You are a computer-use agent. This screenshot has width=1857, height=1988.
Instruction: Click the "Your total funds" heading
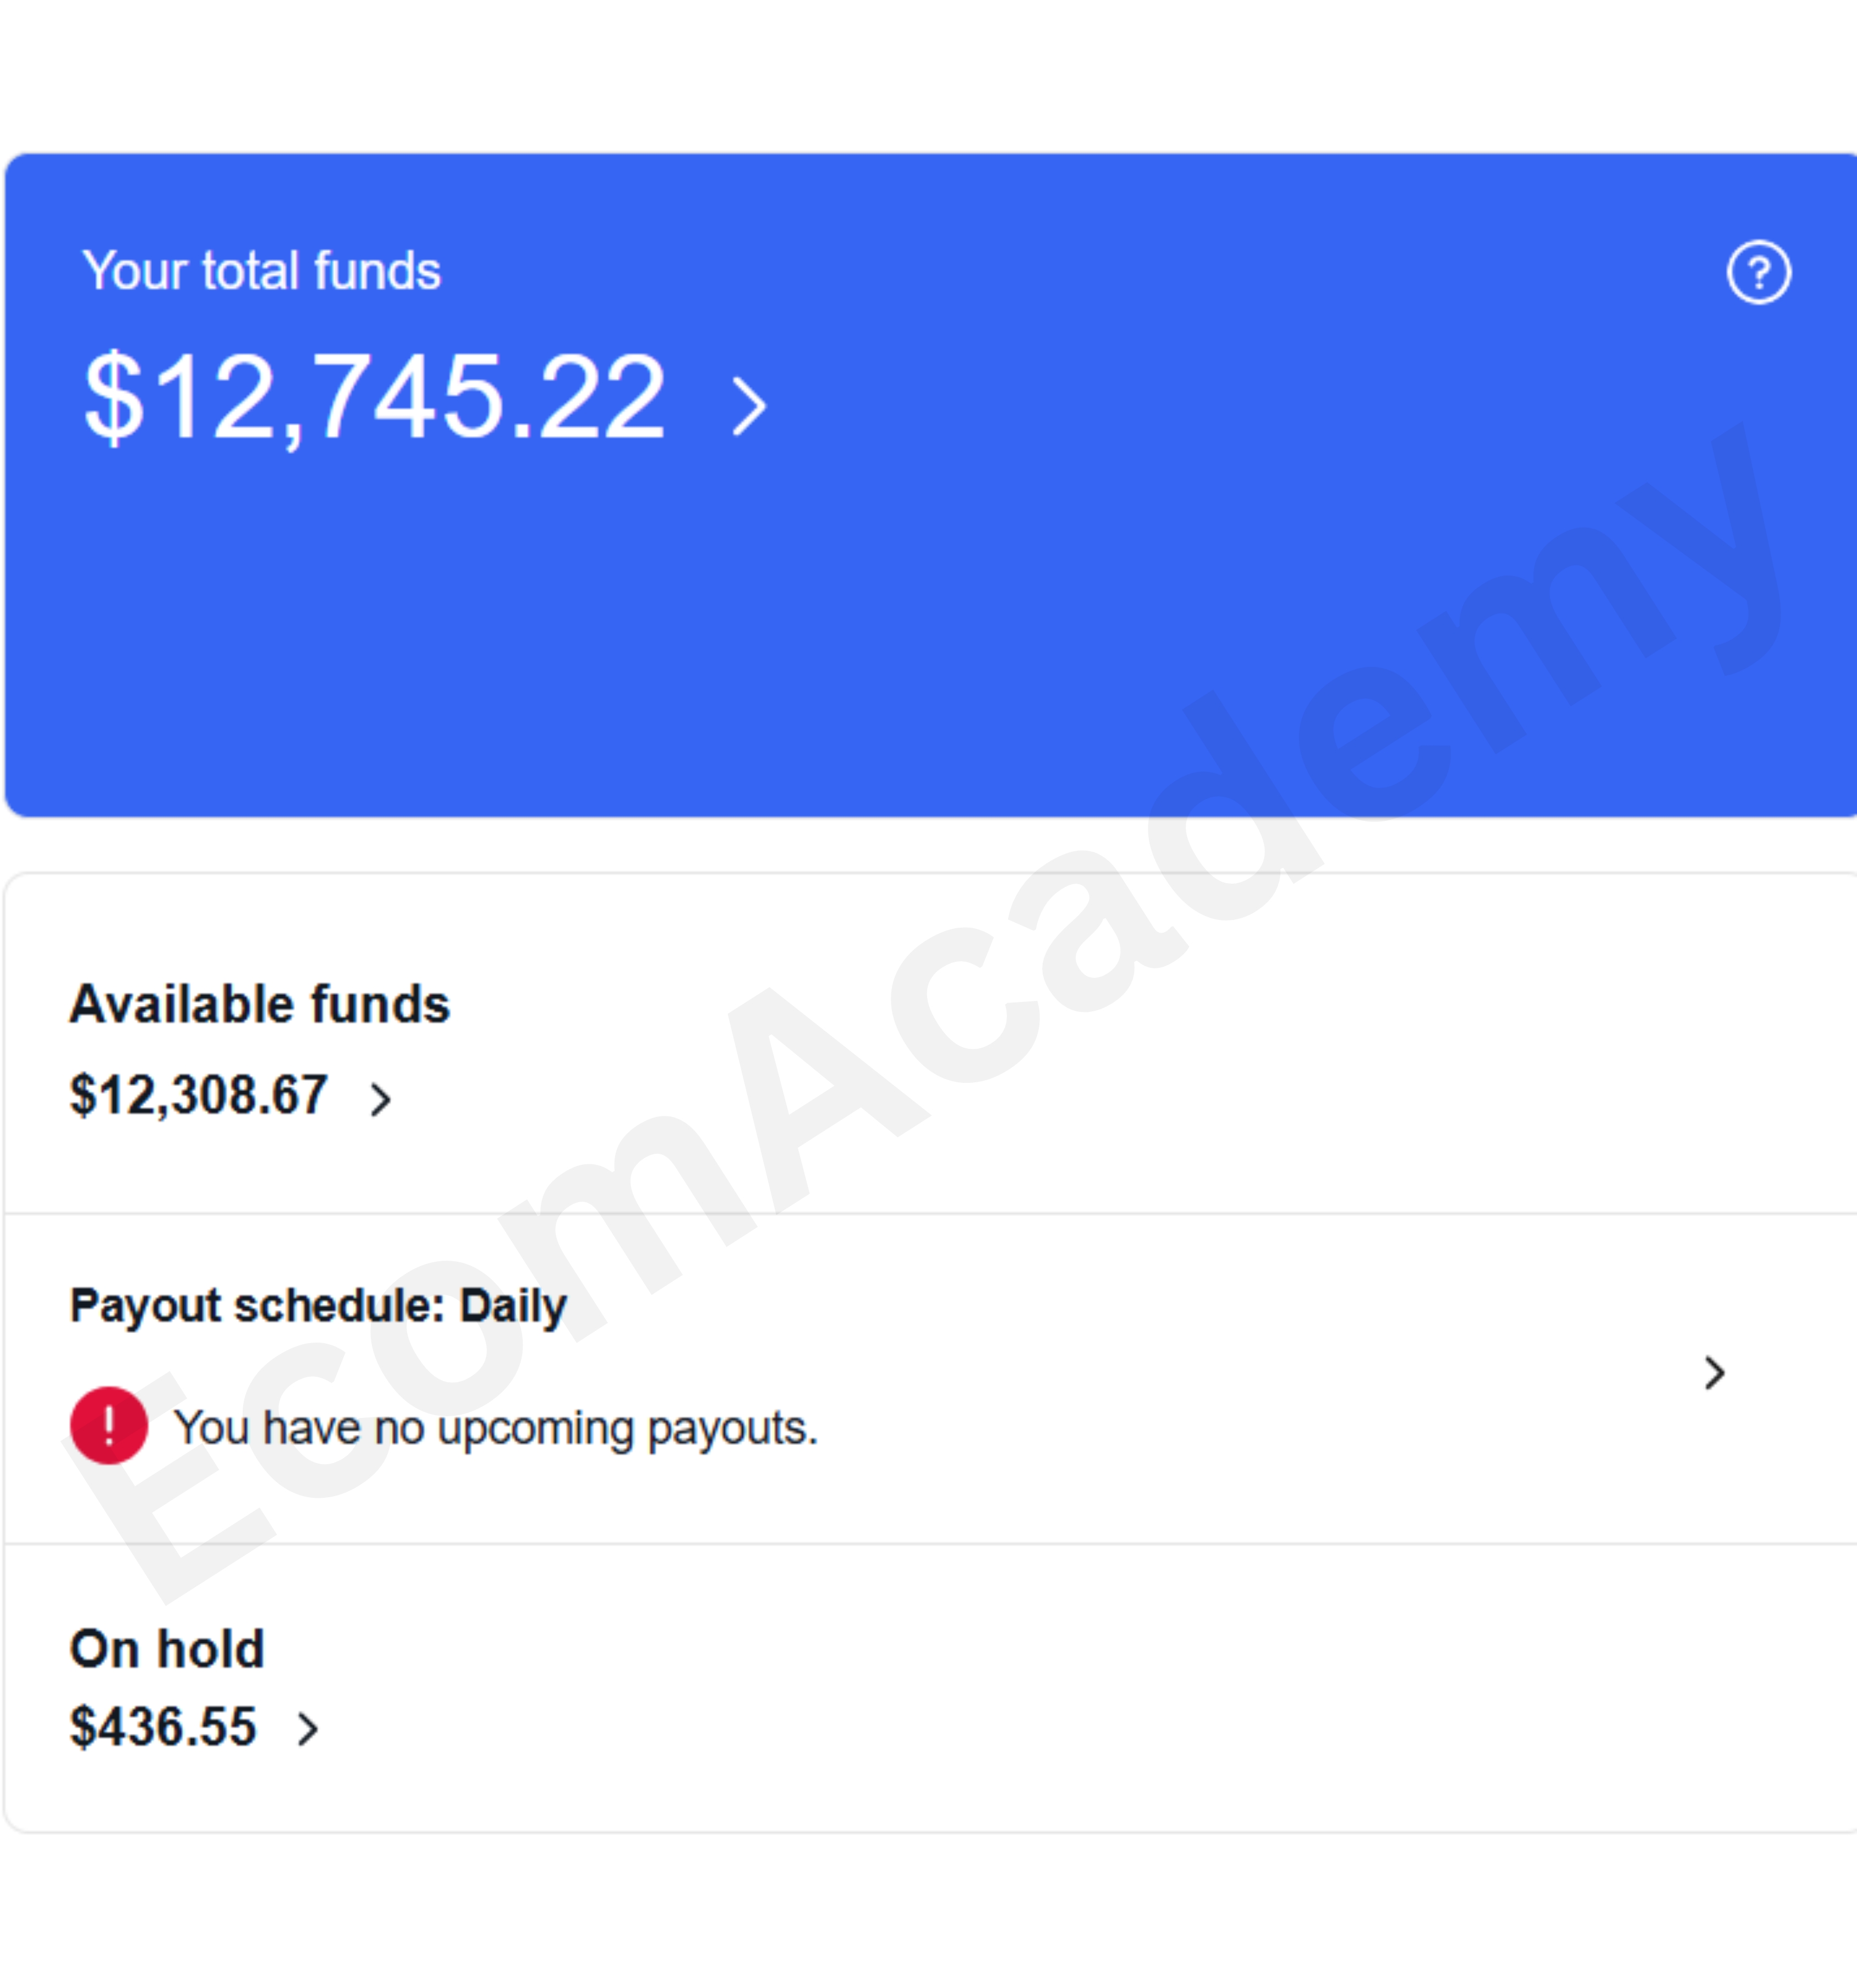coord(261,271)
